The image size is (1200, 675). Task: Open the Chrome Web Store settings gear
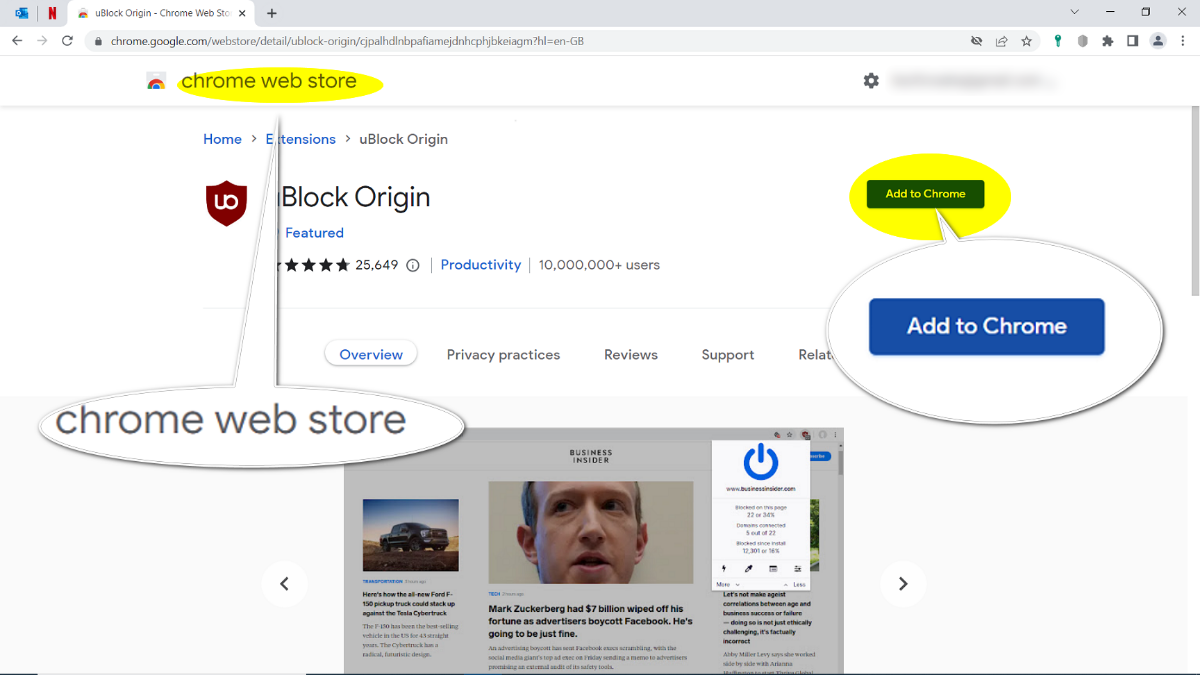pos(871,81)
